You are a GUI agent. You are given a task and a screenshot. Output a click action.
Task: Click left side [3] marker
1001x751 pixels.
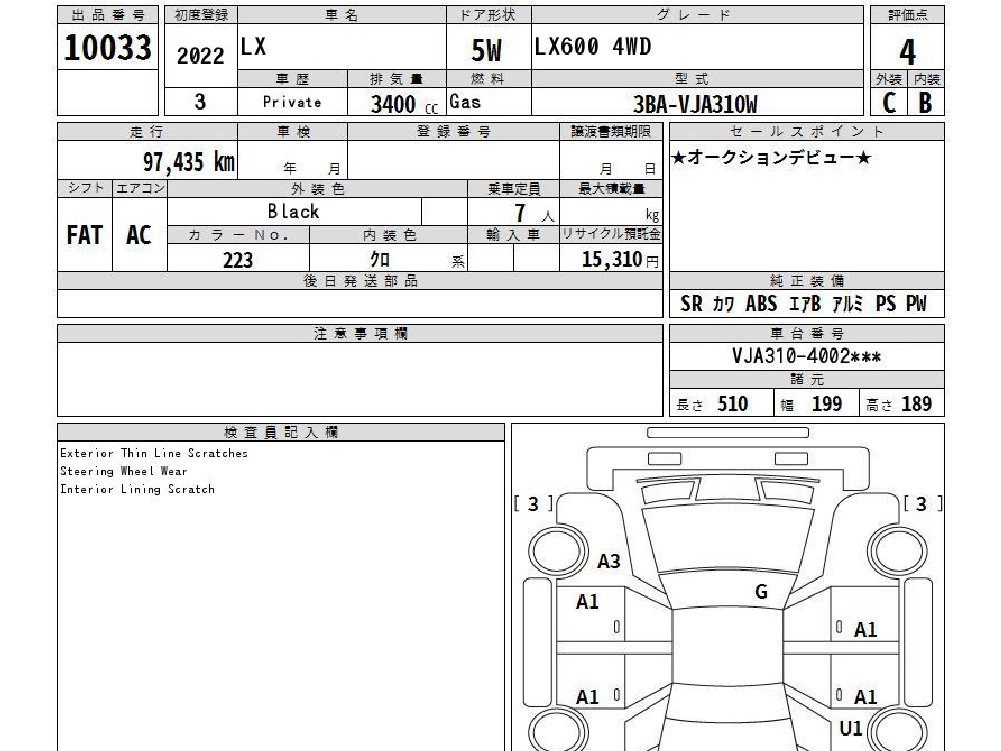533,504
